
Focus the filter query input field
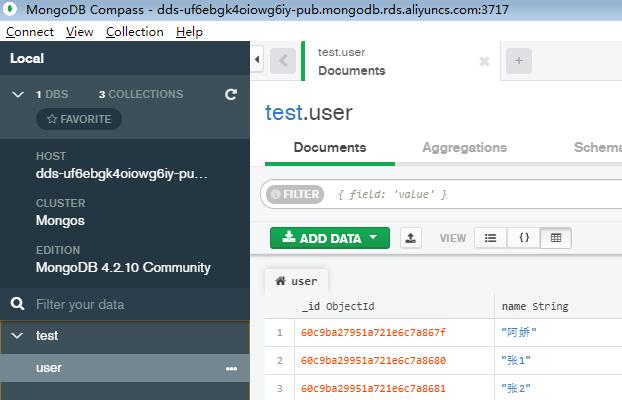pos(476,194)
